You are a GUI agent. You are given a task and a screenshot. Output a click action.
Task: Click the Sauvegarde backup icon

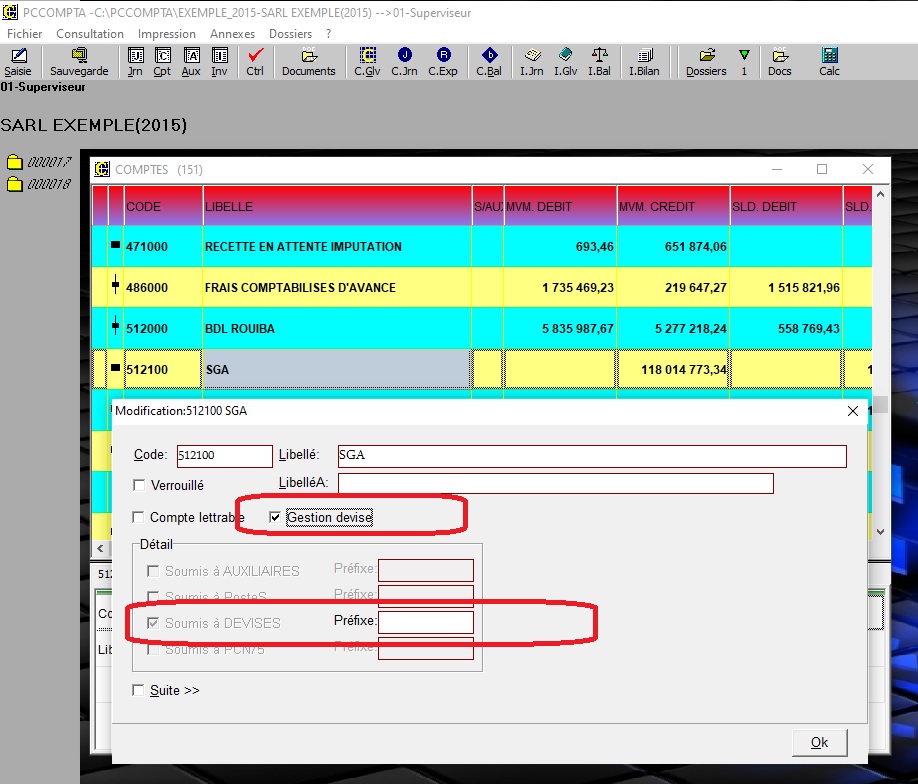[79, 61]
